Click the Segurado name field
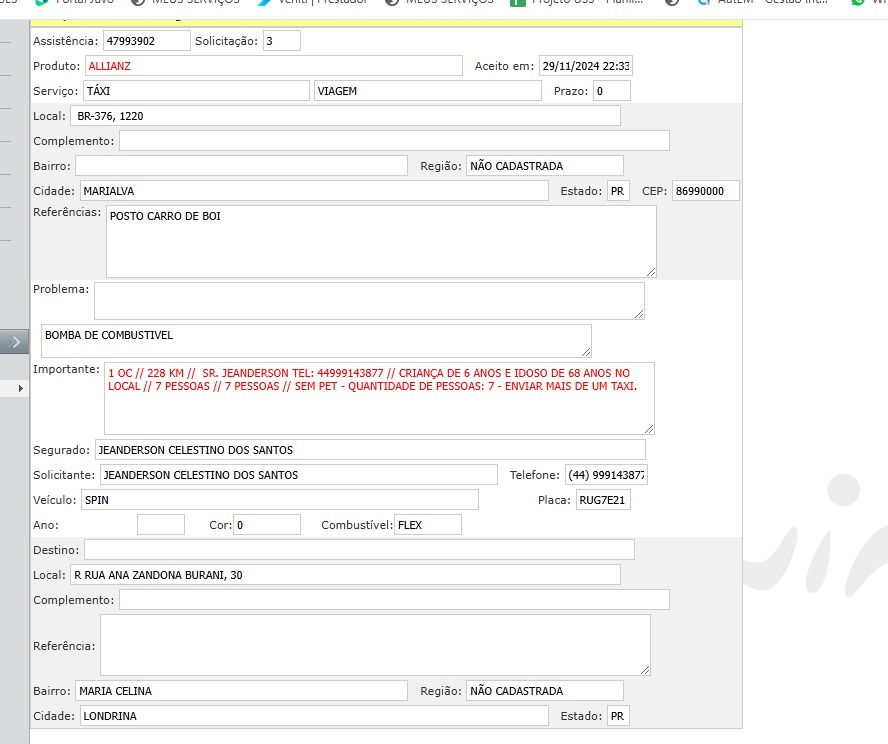Viewport: 888px width, 744px height. point(370,450)
